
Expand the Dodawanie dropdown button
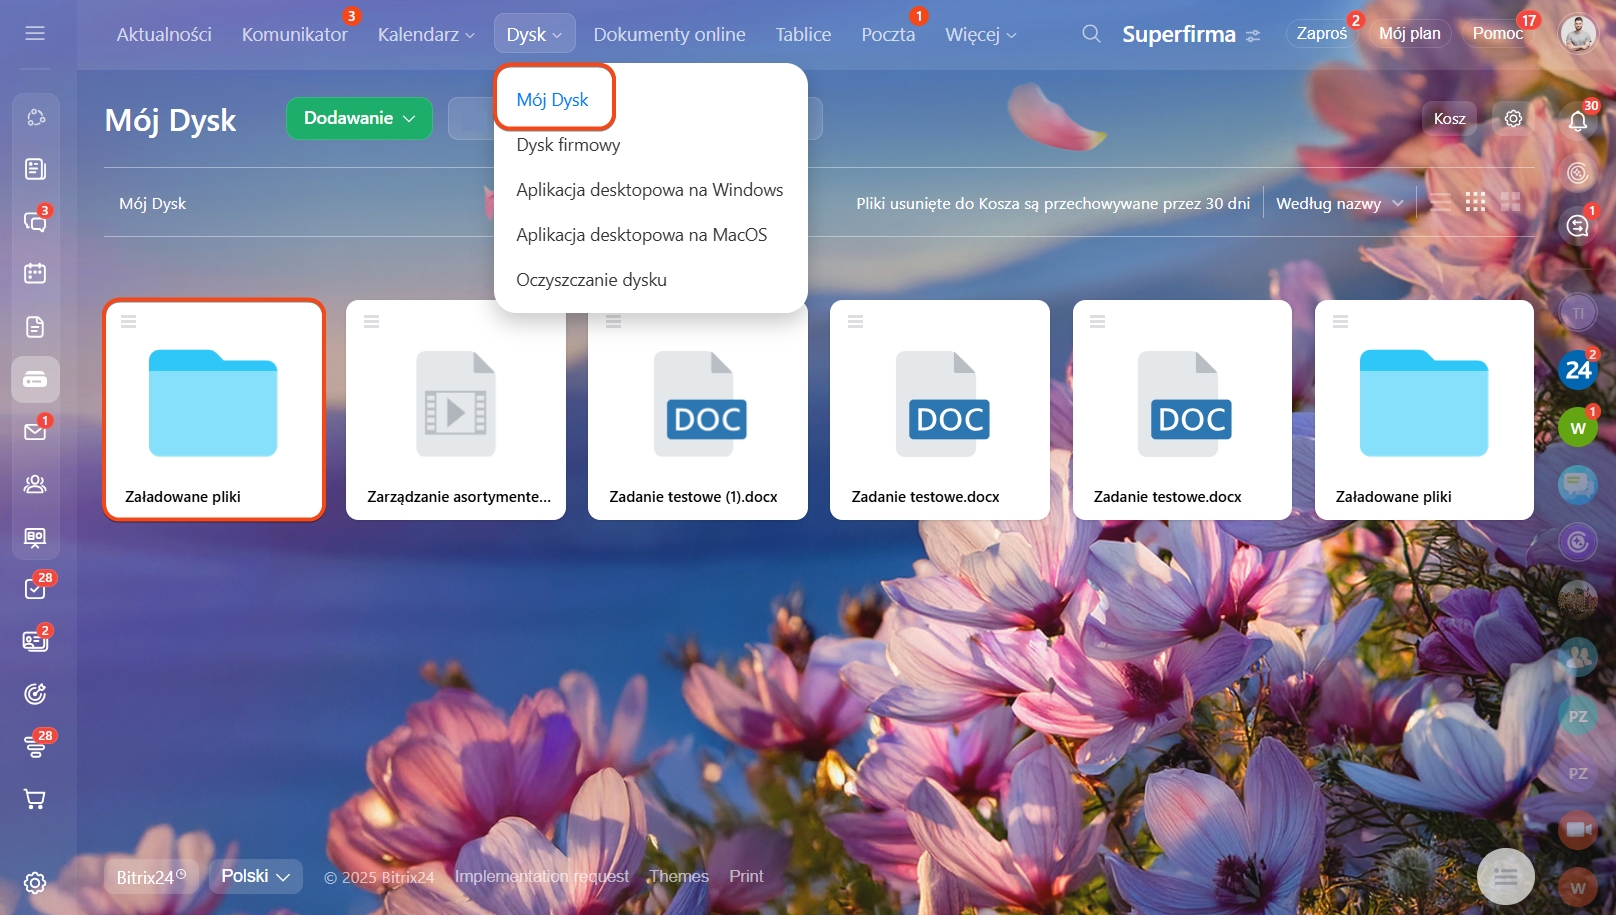359,118
